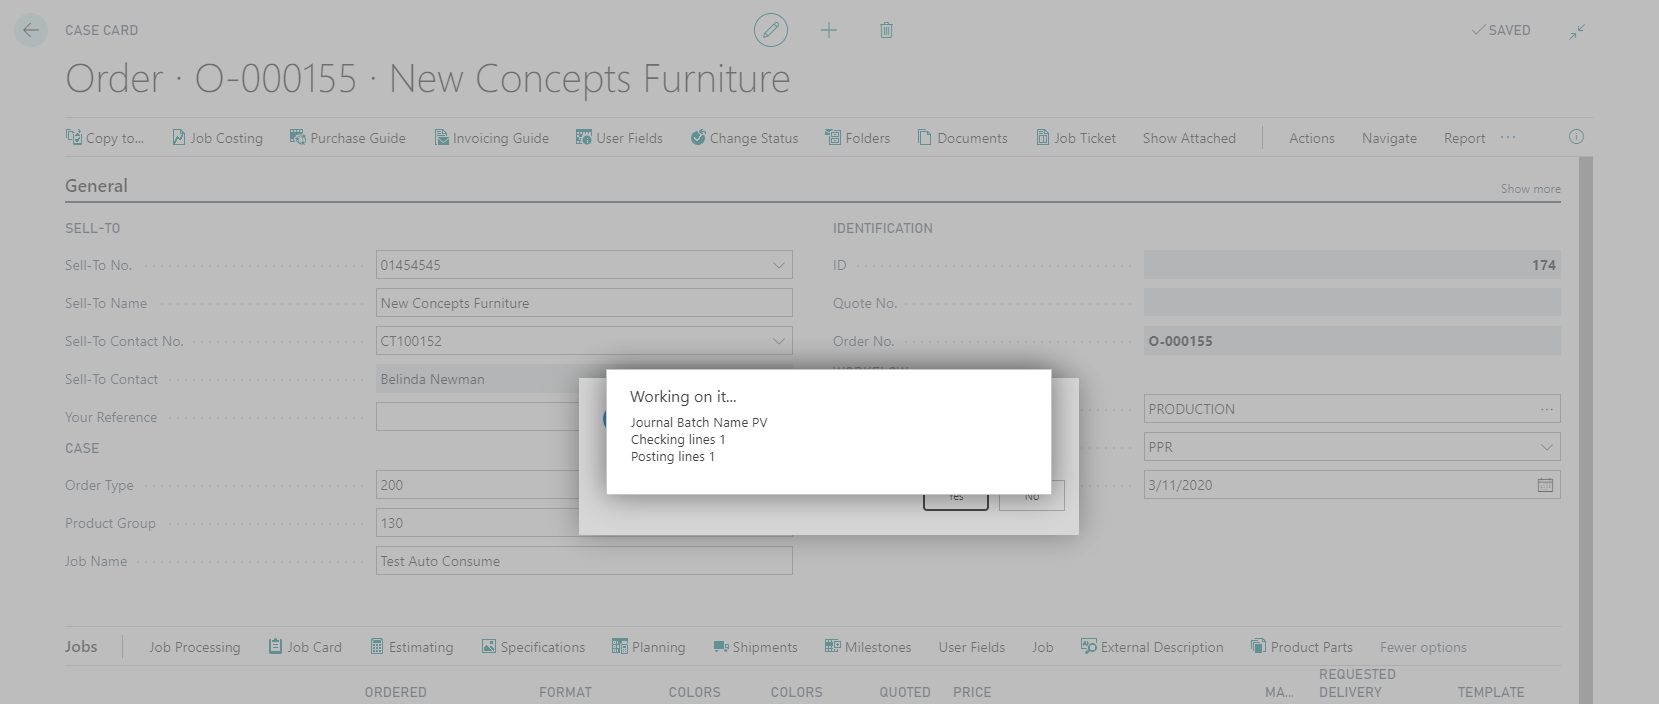Open User Fields in the Jobs bar
This screenshot has height=704, width=1659.
coord(972,647)
